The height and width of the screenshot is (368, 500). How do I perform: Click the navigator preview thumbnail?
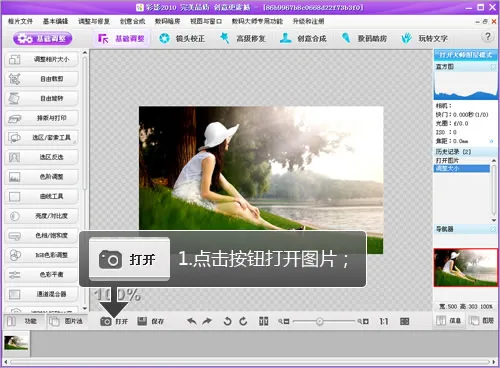(x=465, y=267)
